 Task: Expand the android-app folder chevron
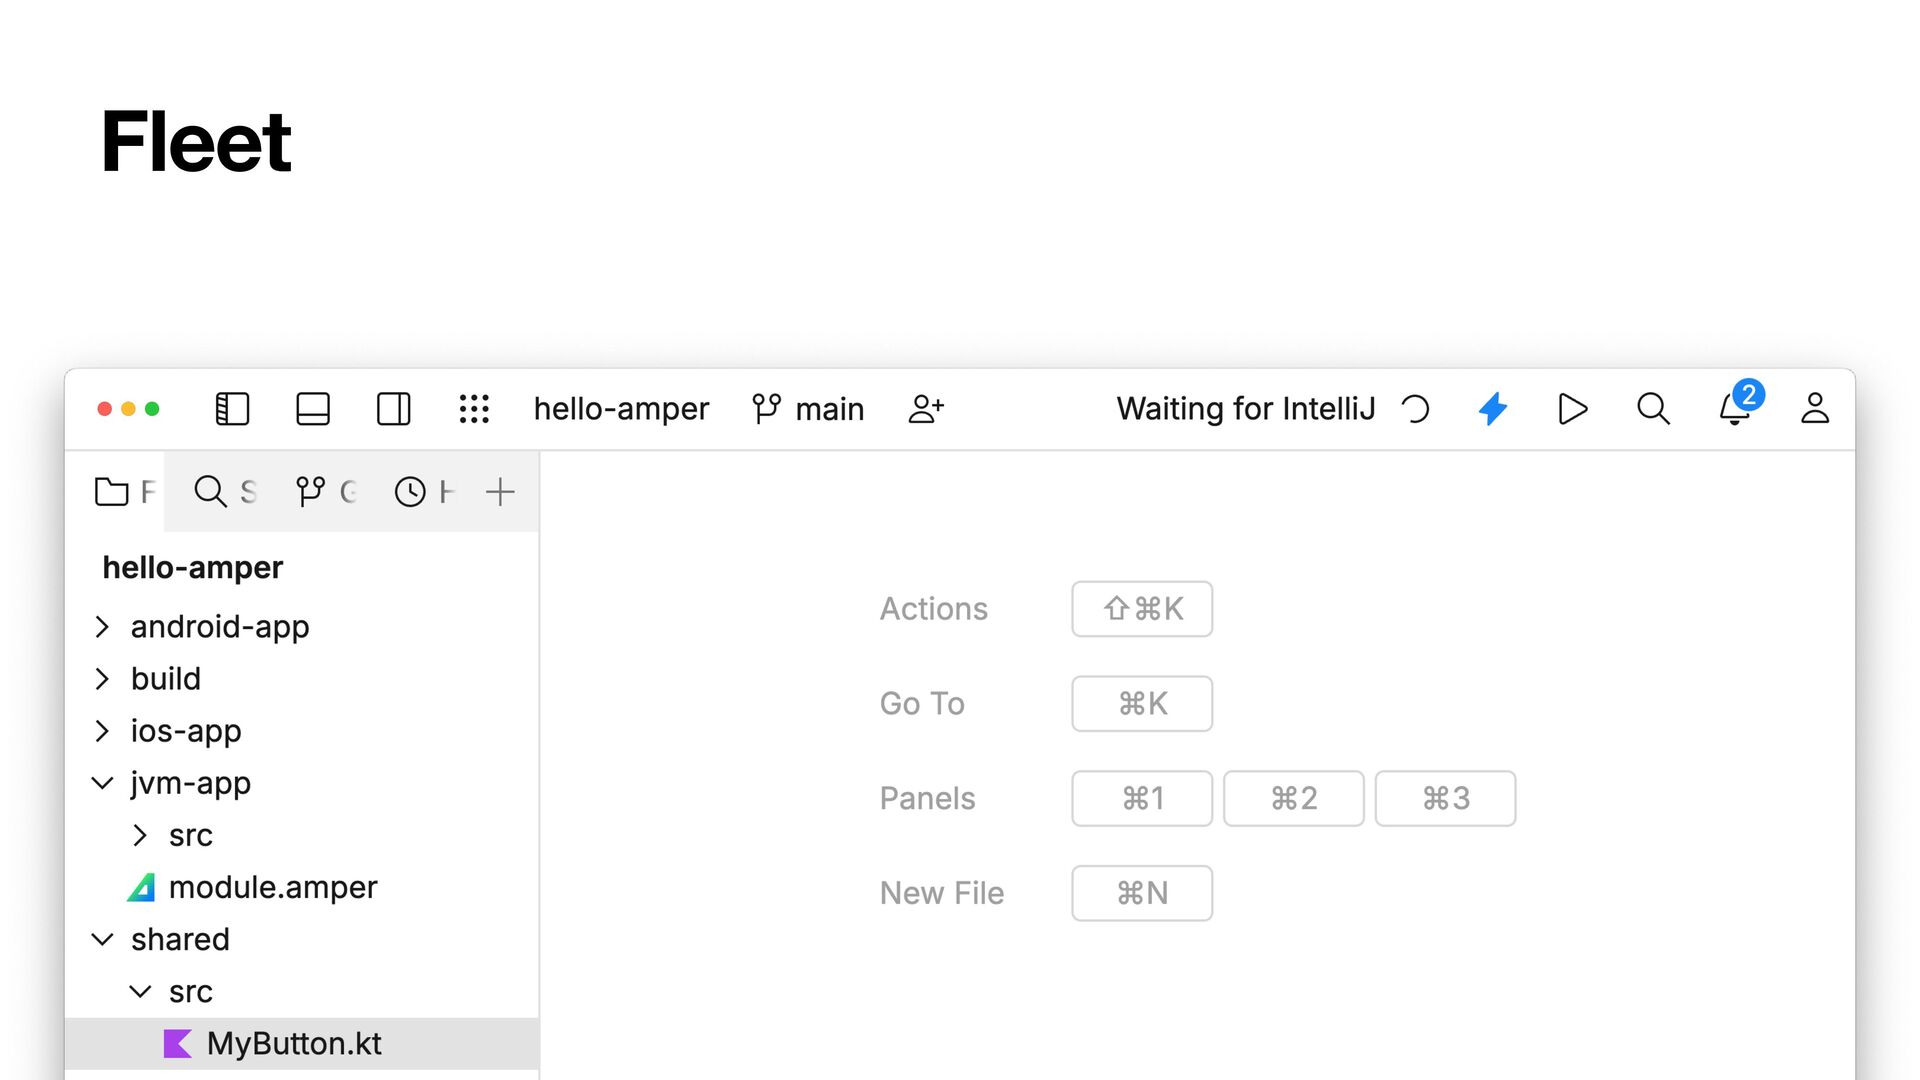pos(102,627)
